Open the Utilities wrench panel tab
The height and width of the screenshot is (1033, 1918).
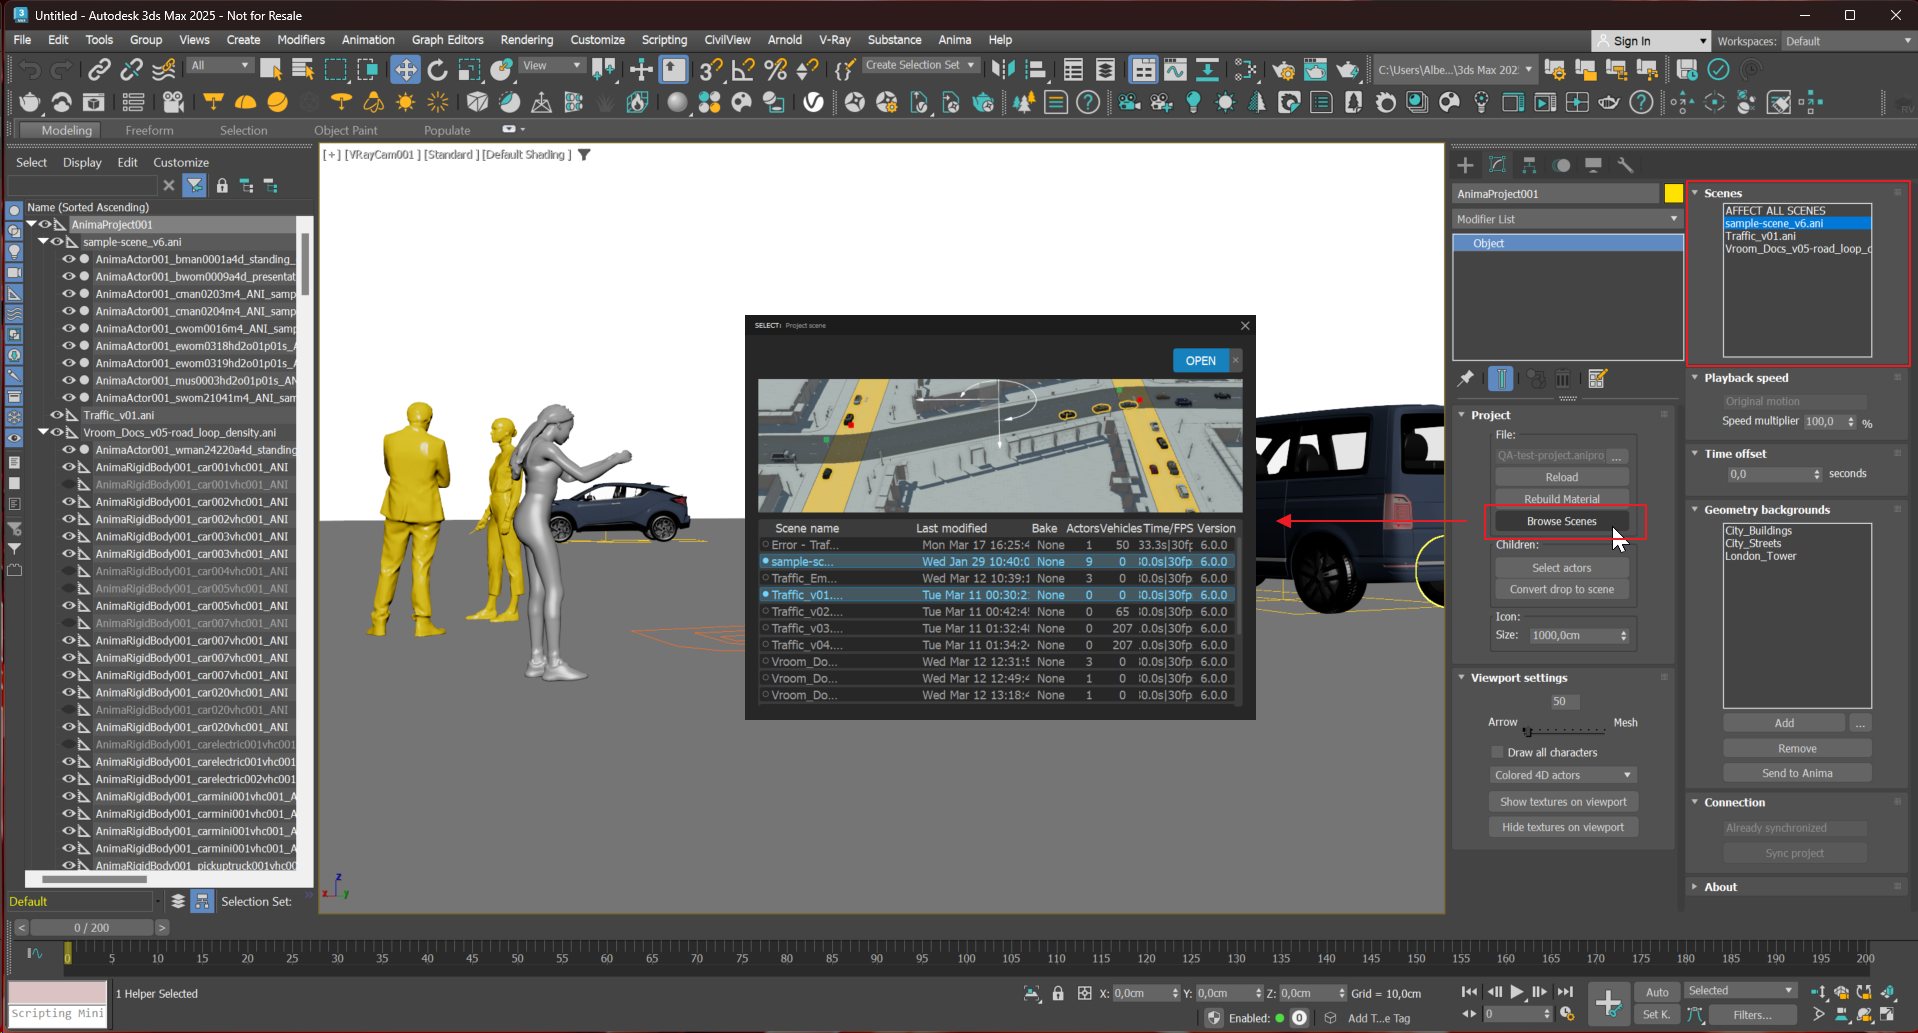click(1625, 165)
